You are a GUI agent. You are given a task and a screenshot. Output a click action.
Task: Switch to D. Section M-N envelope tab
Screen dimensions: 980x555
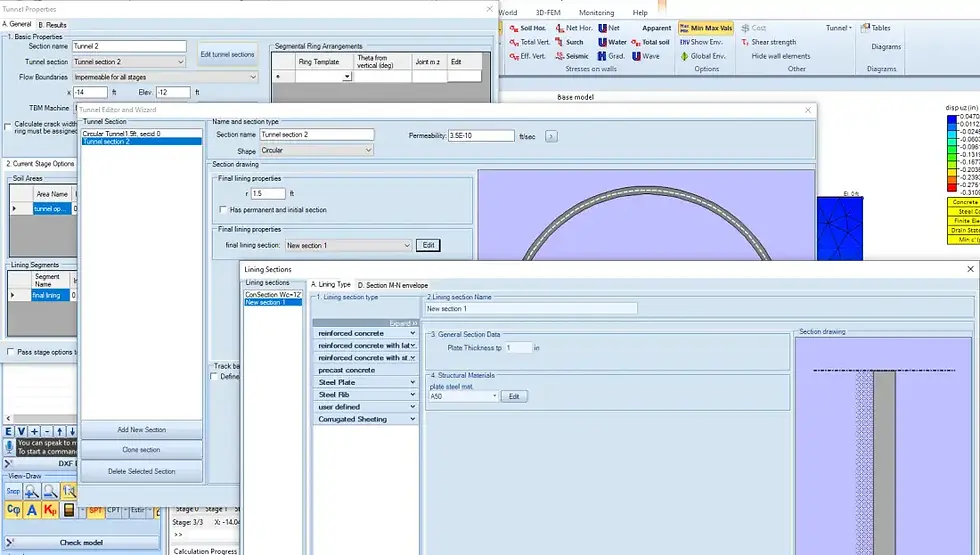392,285
